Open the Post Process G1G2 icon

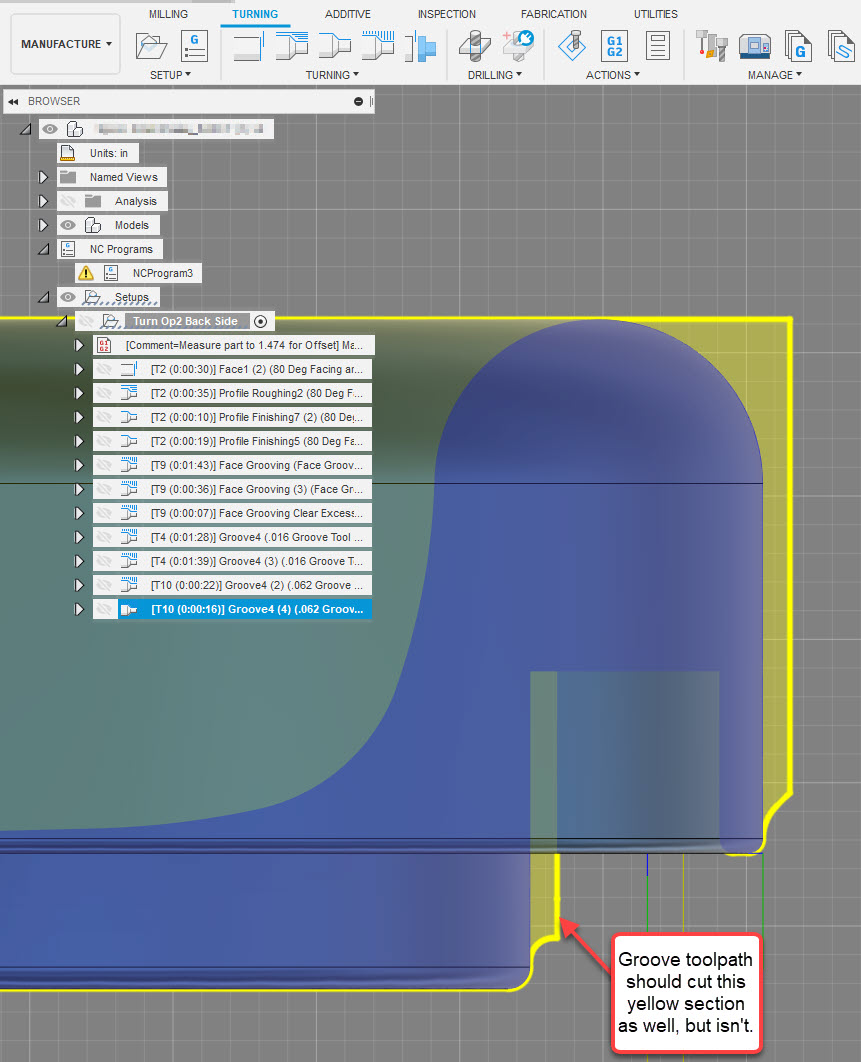click(x=614, y=45)
